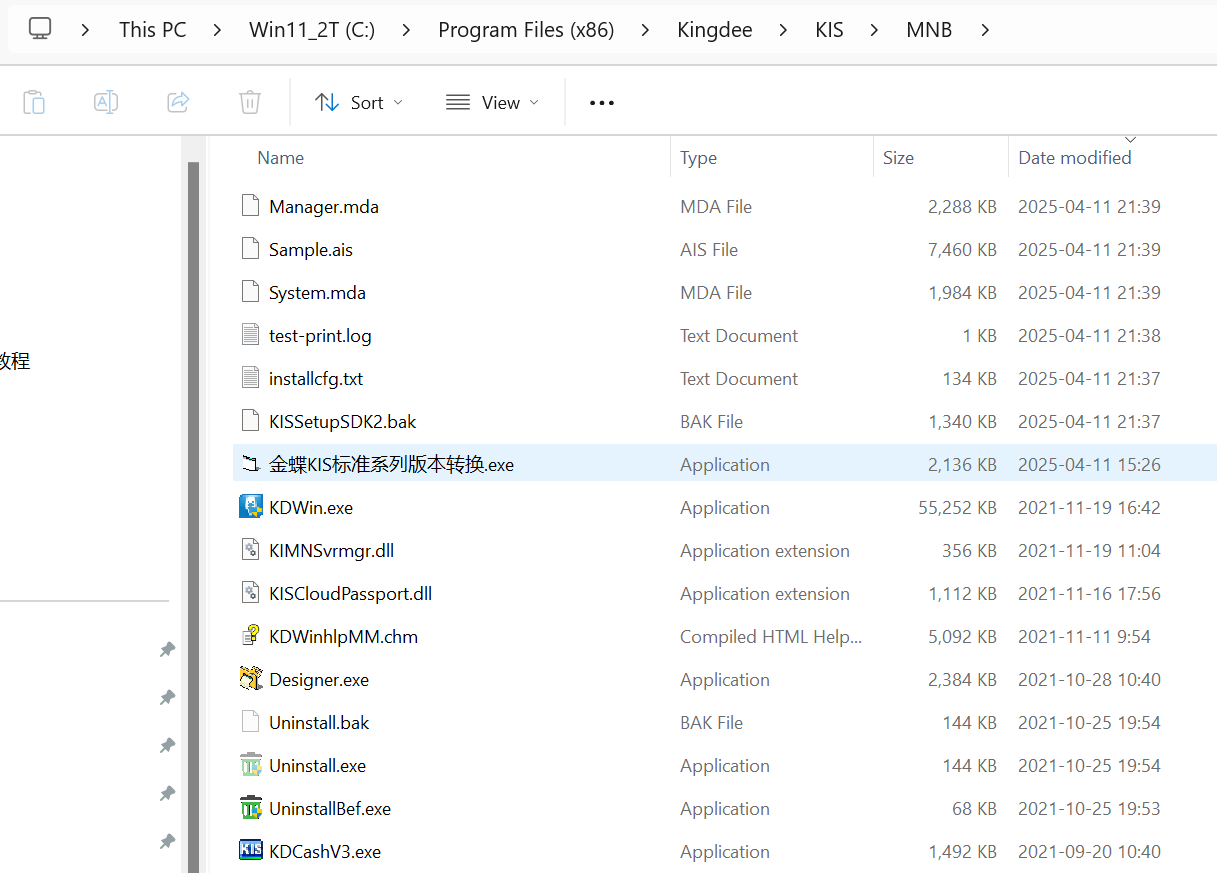Viewport: 1217px width, 873px height.
Task: Click the System.mda file icon
Action: coord(251,292)
